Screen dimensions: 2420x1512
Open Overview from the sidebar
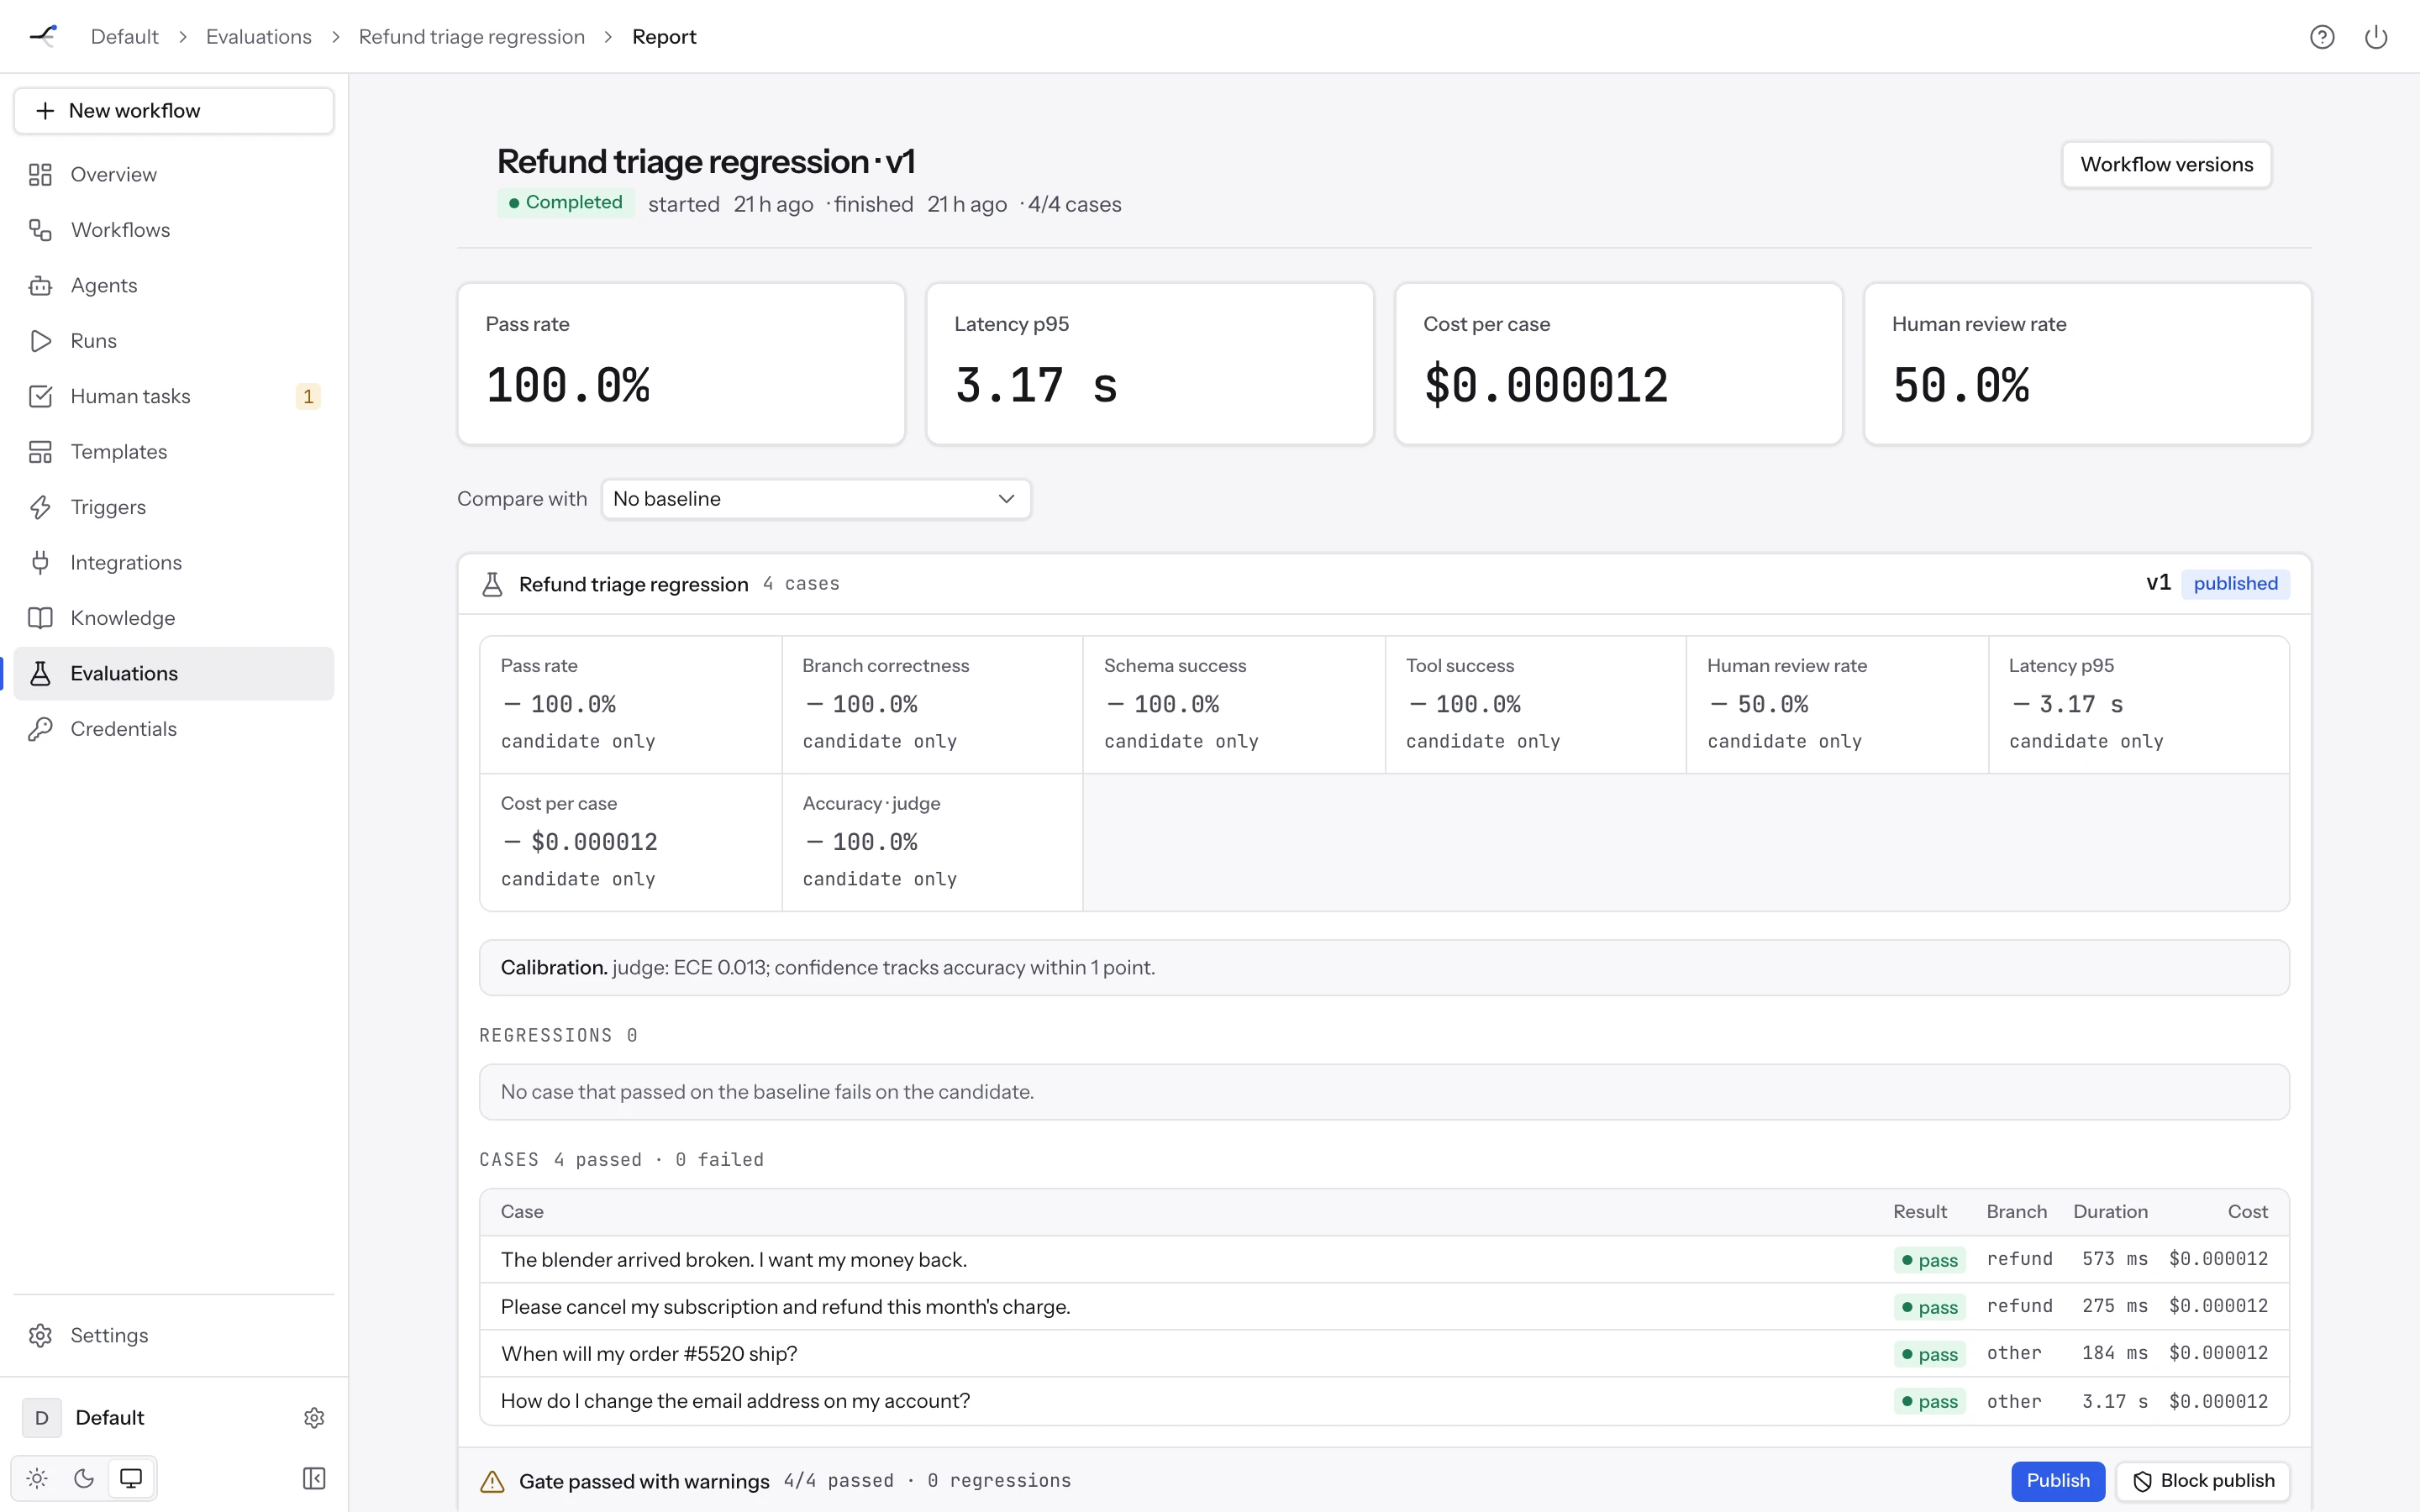coord(174,174)
